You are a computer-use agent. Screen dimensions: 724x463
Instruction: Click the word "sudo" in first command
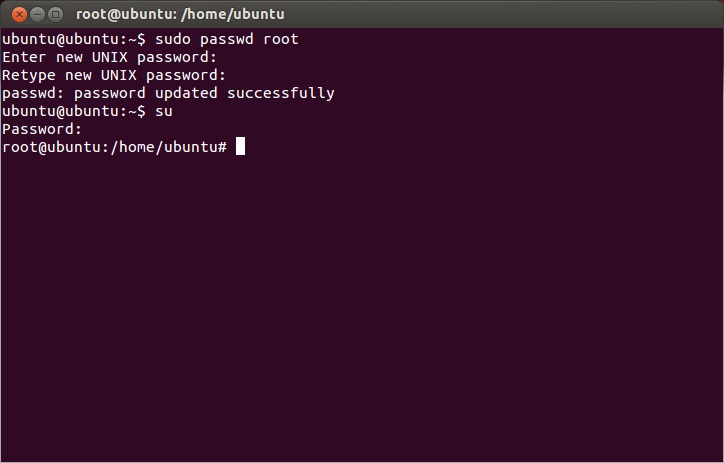172,39
